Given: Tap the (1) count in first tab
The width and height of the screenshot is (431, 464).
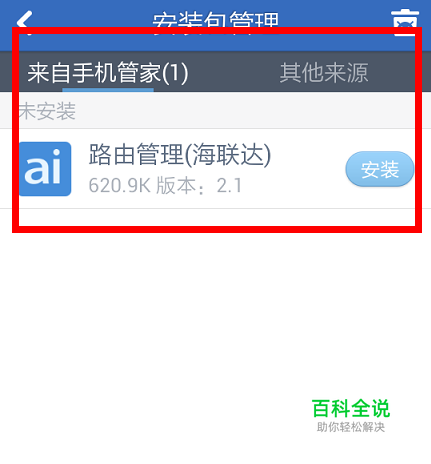Looking at the screenshot, I should coord(175,73).
